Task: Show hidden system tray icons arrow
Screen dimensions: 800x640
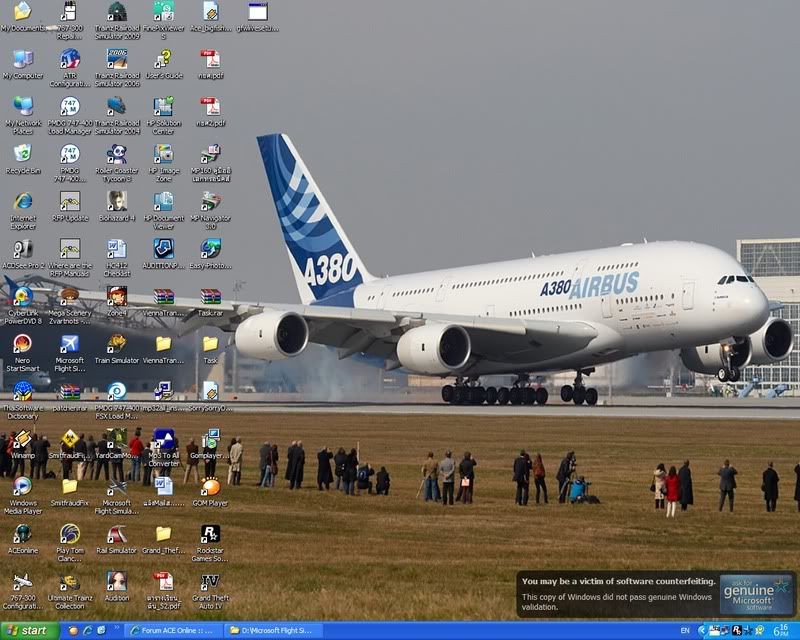Action: coord(702,631)
